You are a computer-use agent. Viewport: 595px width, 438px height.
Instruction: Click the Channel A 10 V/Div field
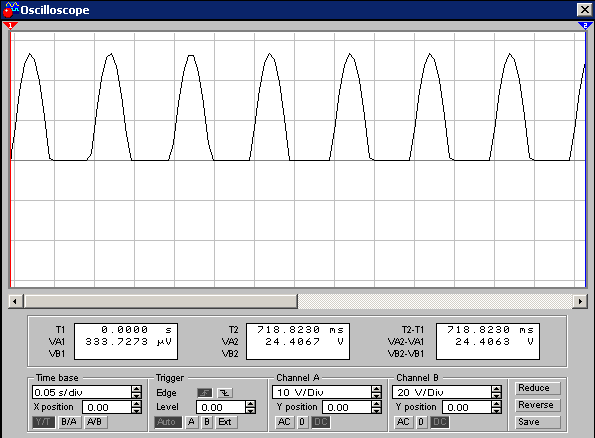pos(321,392)
